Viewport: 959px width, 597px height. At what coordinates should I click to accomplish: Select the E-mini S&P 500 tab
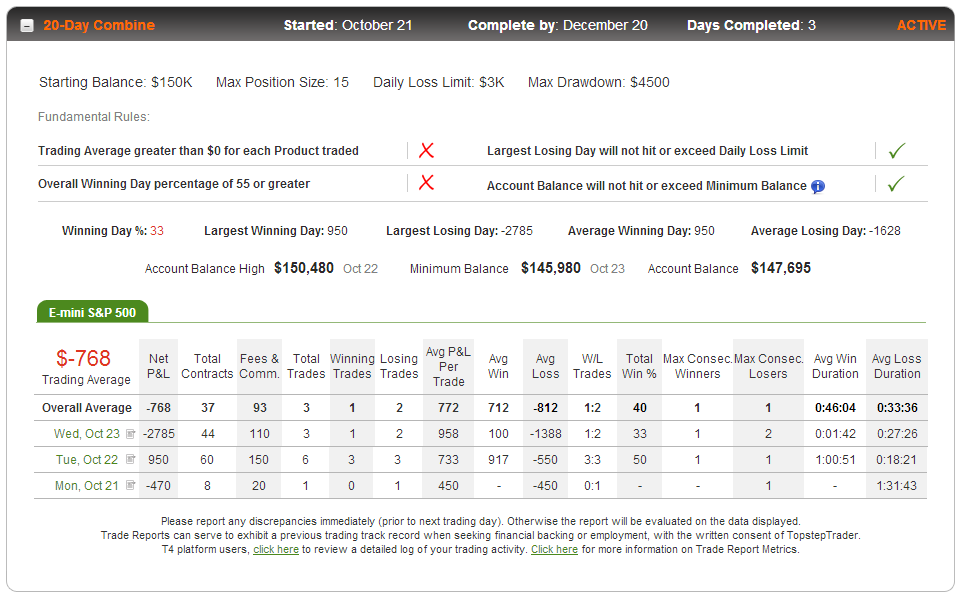pos(92,312)
